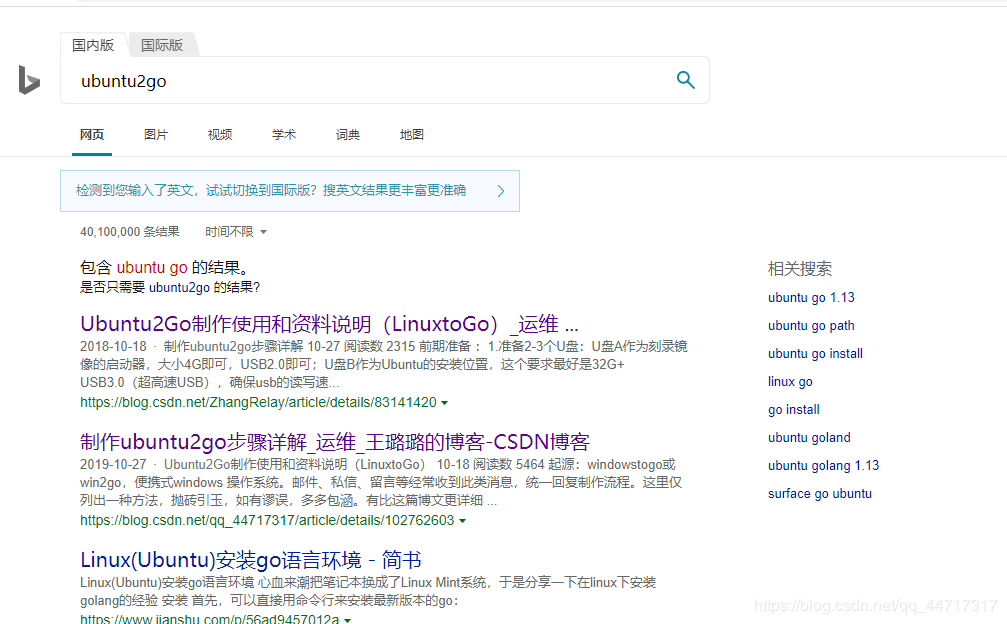Open '制作ubuntu2go步骤详解' result title
Screen dimensions: 1007x624
(x=335, y=442)
